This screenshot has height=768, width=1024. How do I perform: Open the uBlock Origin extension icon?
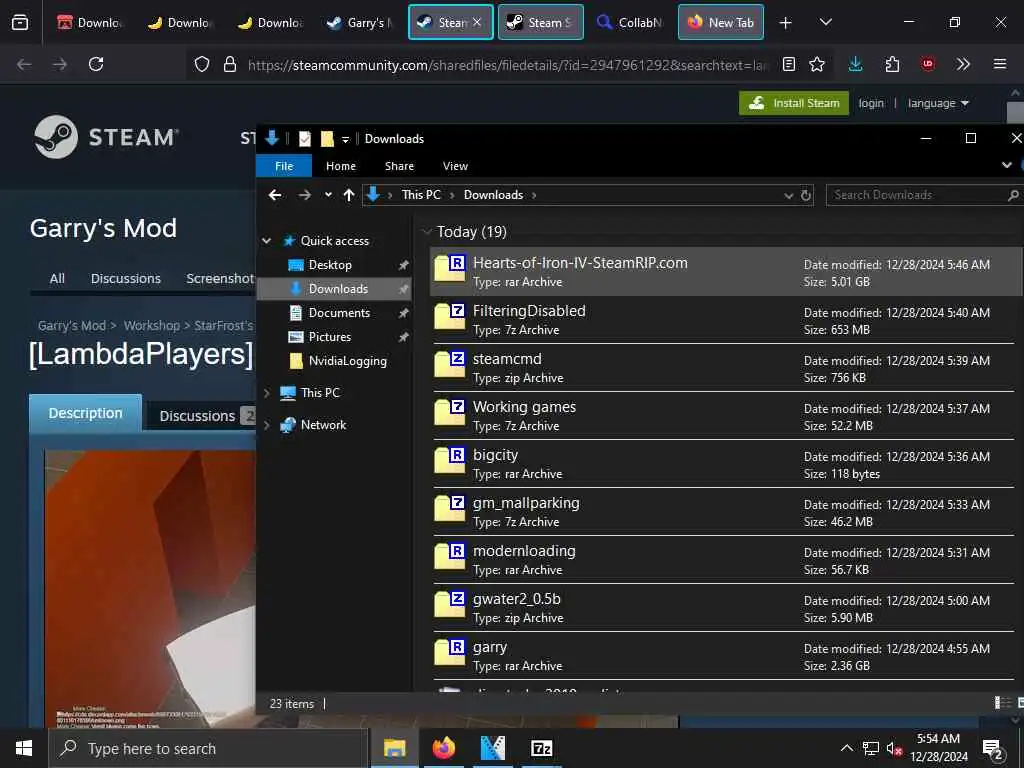[927, 64]
